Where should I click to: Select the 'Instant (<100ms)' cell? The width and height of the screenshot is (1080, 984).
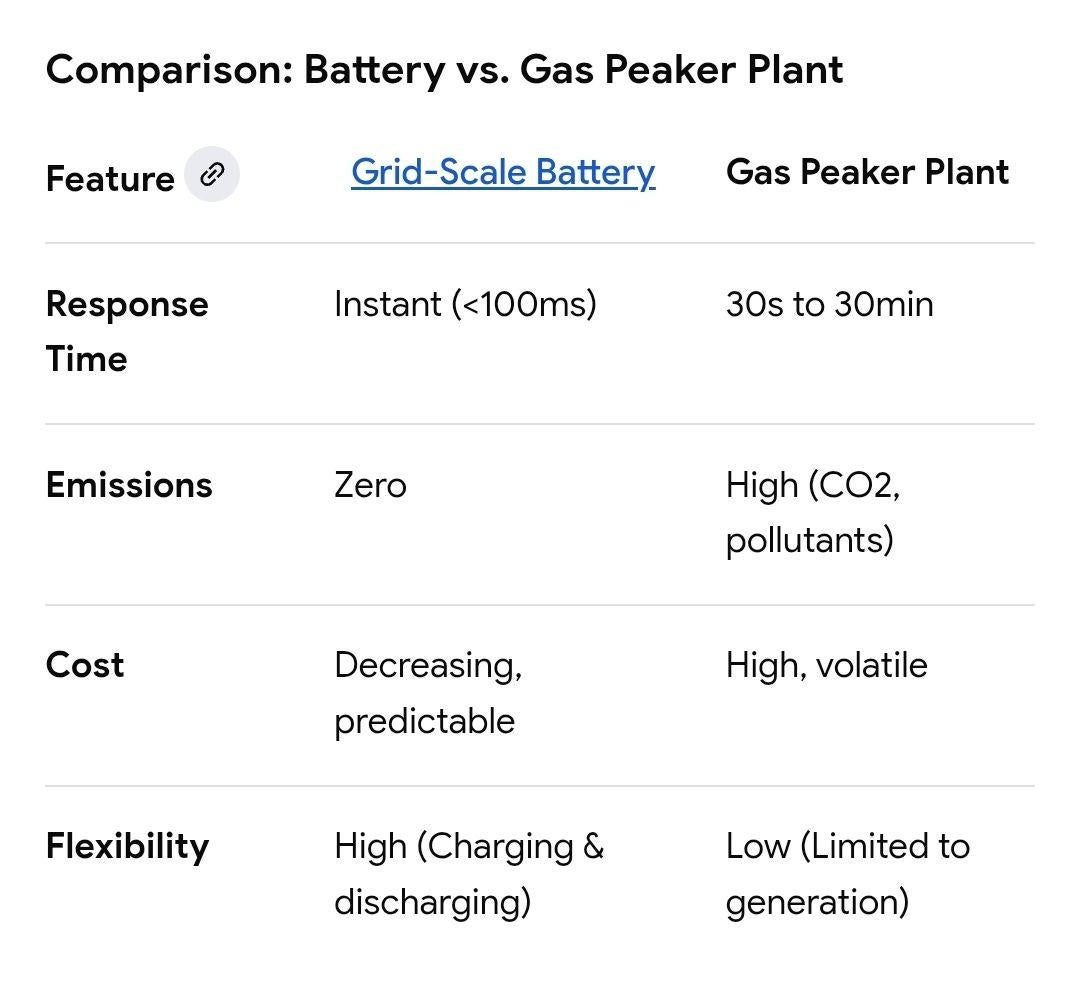tap(465, 304)
